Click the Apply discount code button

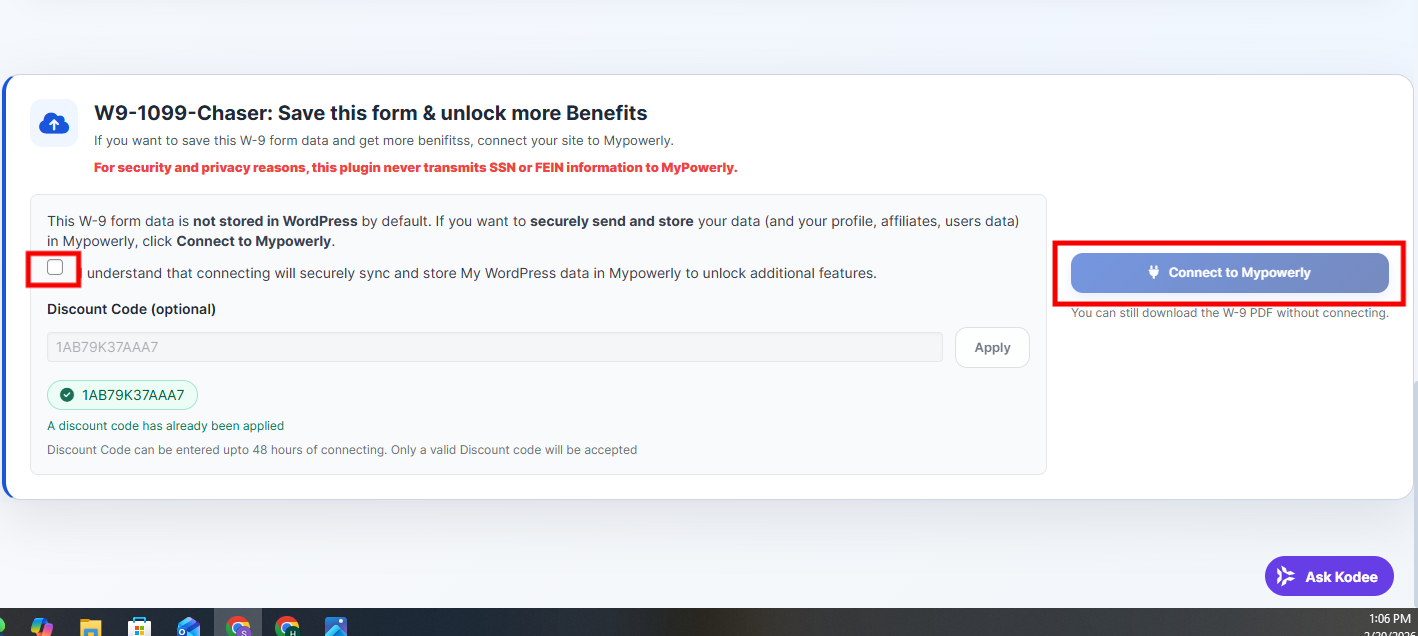[x=992, y=348]
